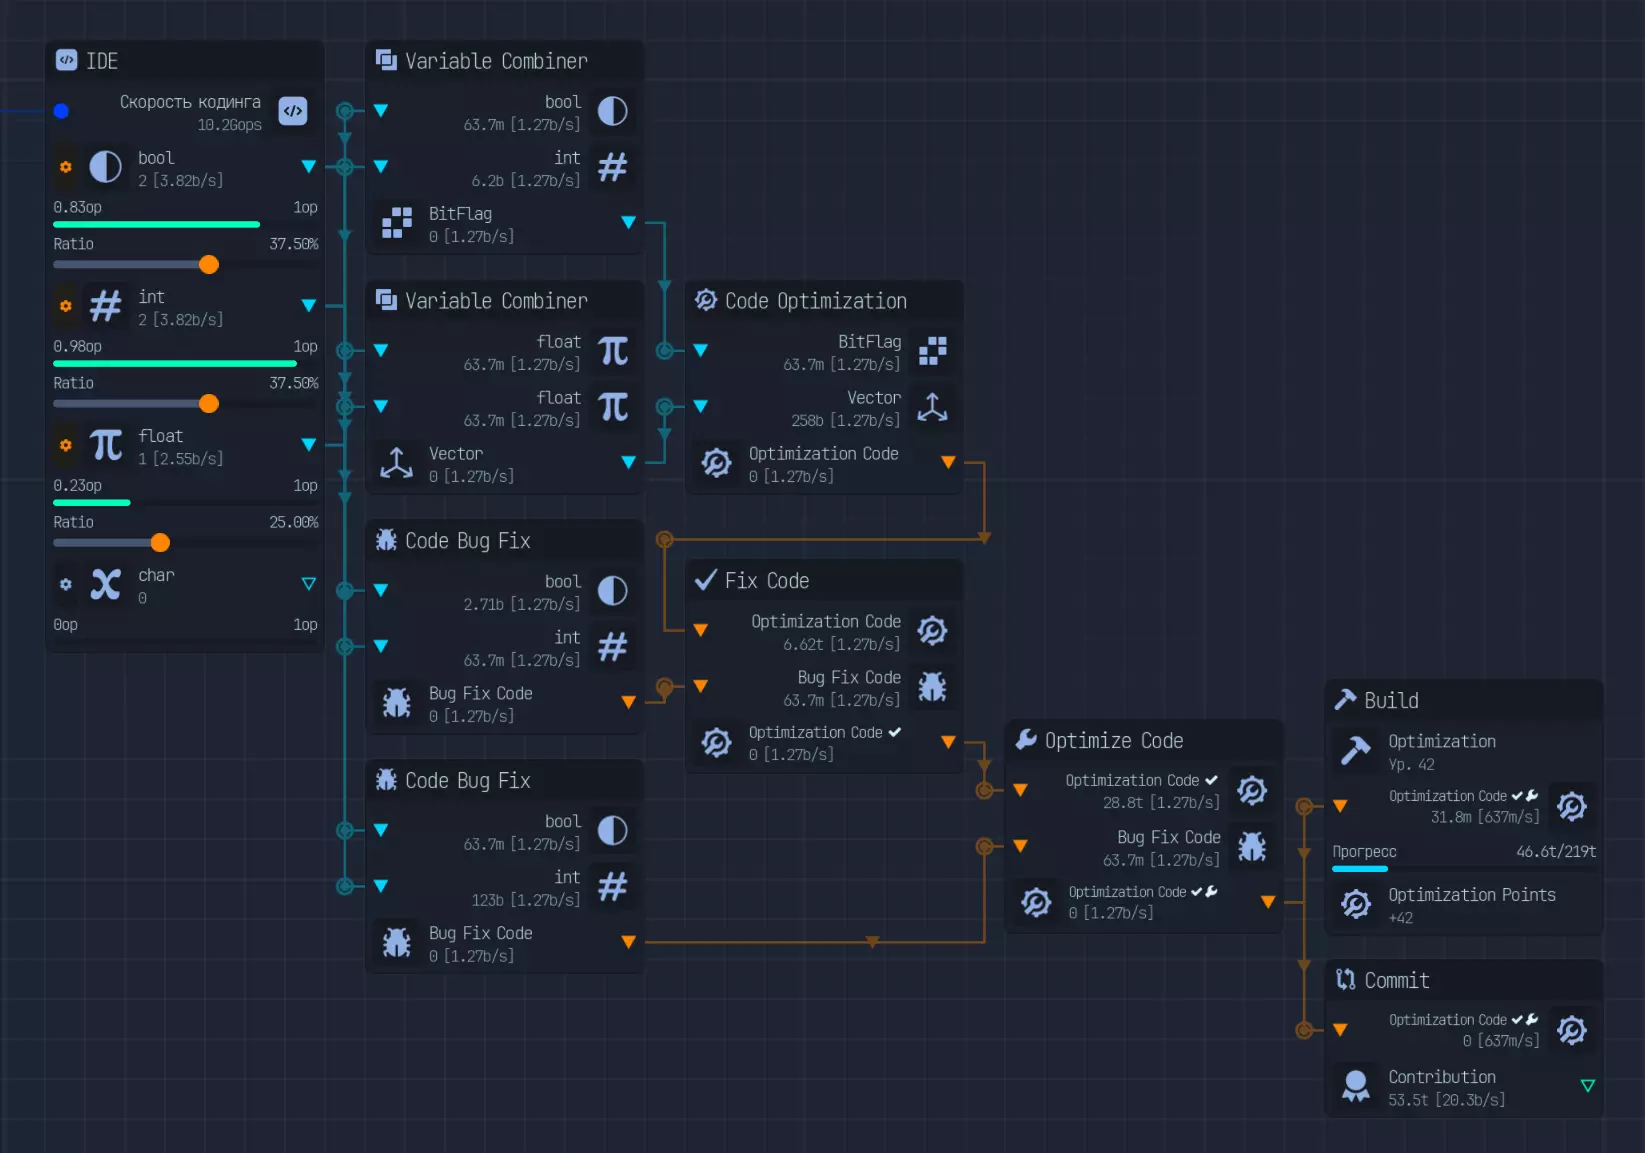Click the BitFlag output arrow in Variable Combiner

coord(628,222)
